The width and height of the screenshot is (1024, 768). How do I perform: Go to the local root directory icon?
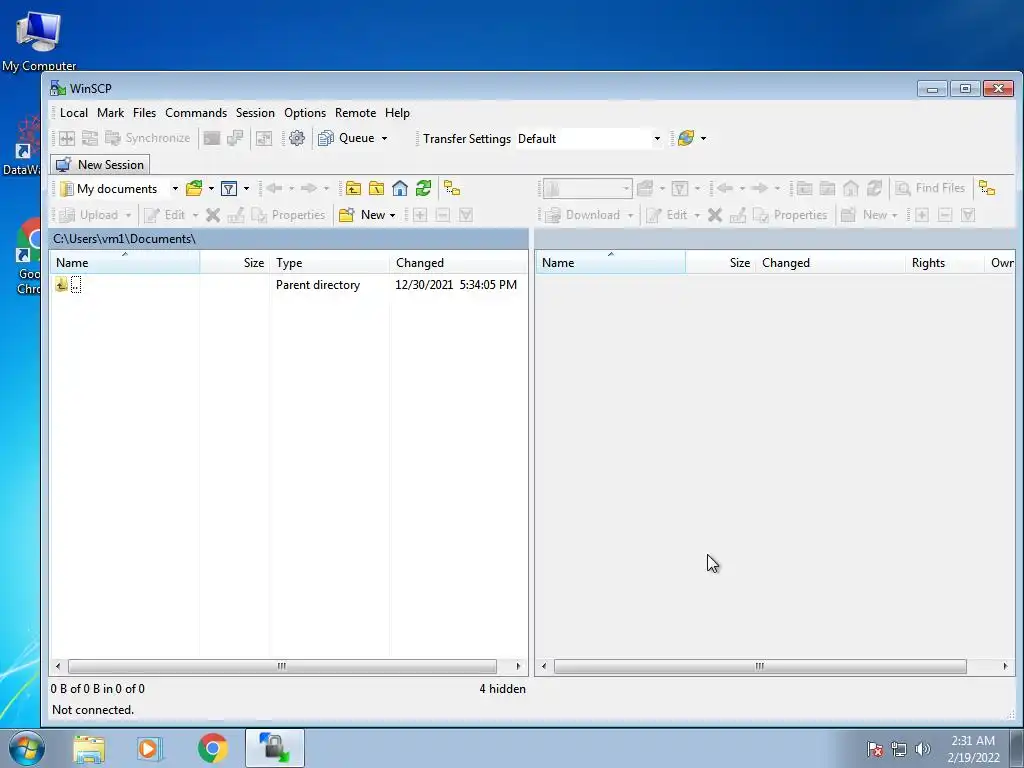pyautogui.click(x=377, y=189)
